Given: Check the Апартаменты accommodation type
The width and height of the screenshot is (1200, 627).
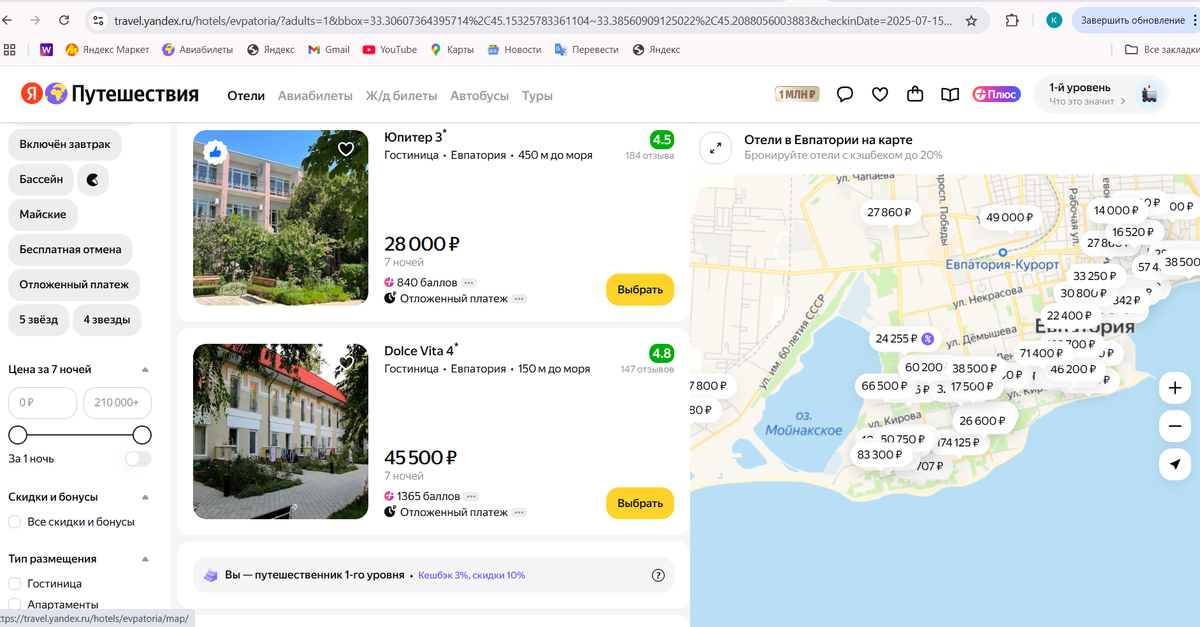Looking at the screenshot, I should (x=15, y=604).
